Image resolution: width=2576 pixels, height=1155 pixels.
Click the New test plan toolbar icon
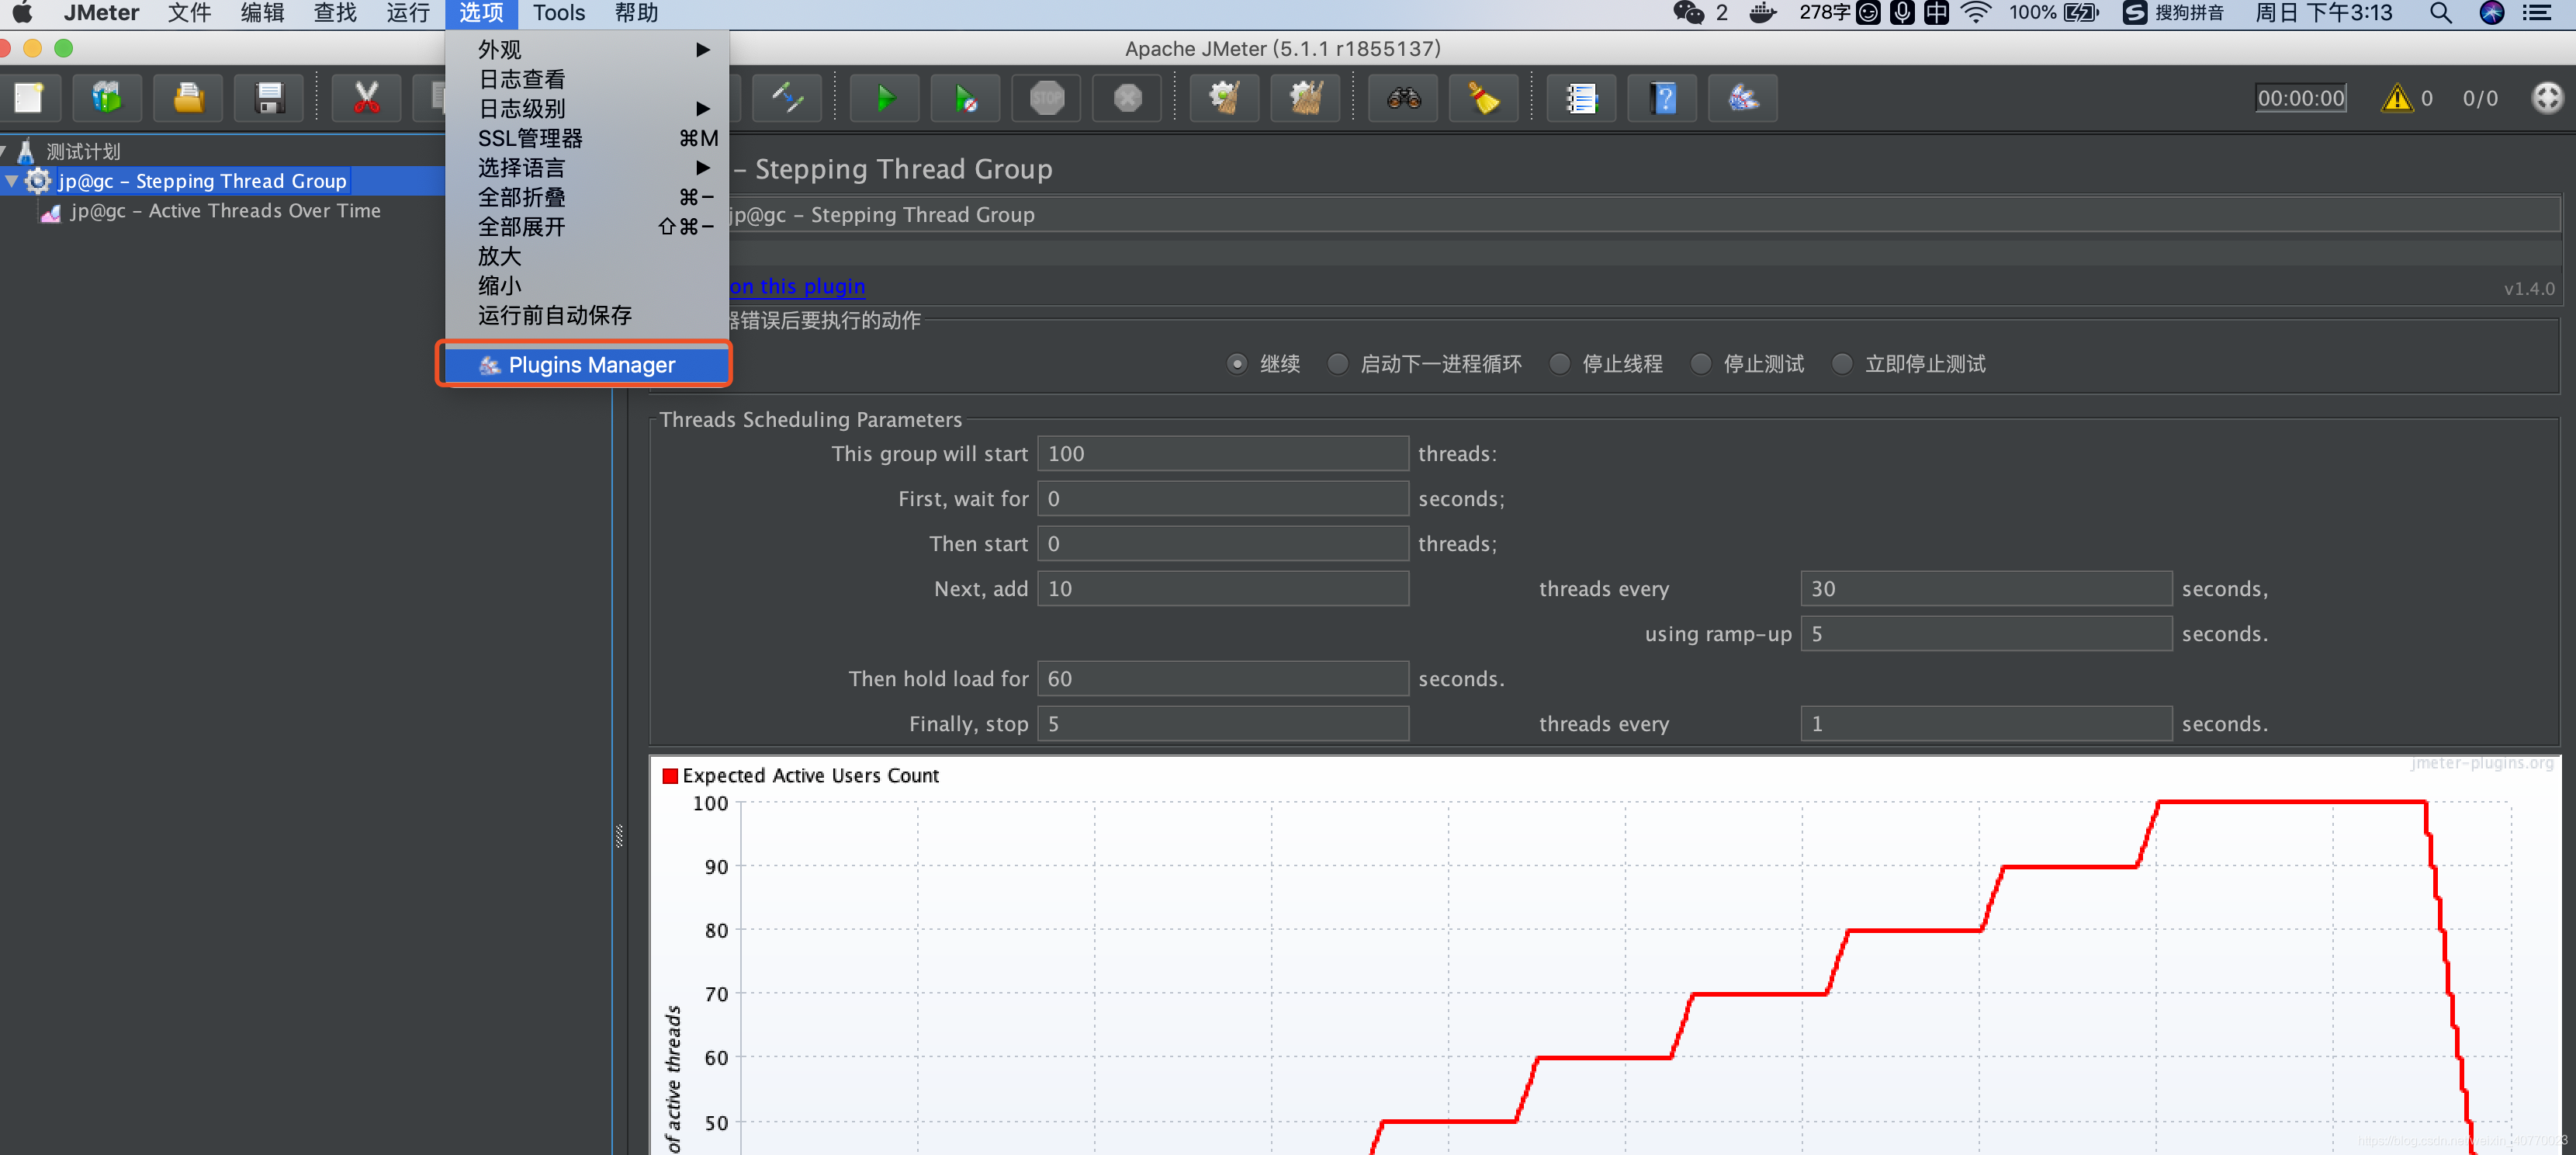pyautogui.click(x=27, y=98)
